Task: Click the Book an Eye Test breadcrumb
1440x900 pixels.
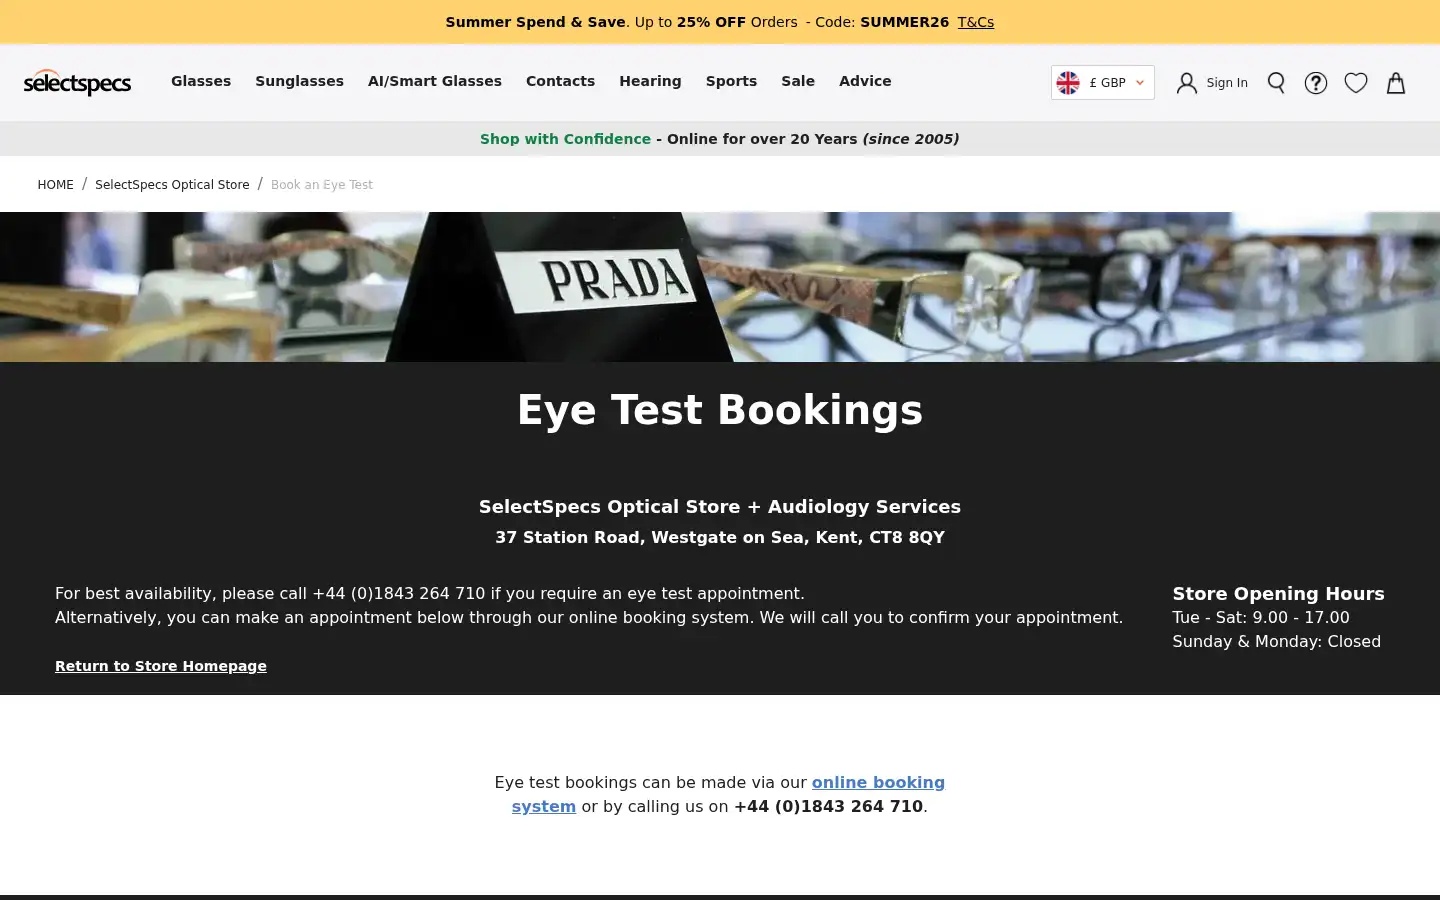Action: coord(322,185)
